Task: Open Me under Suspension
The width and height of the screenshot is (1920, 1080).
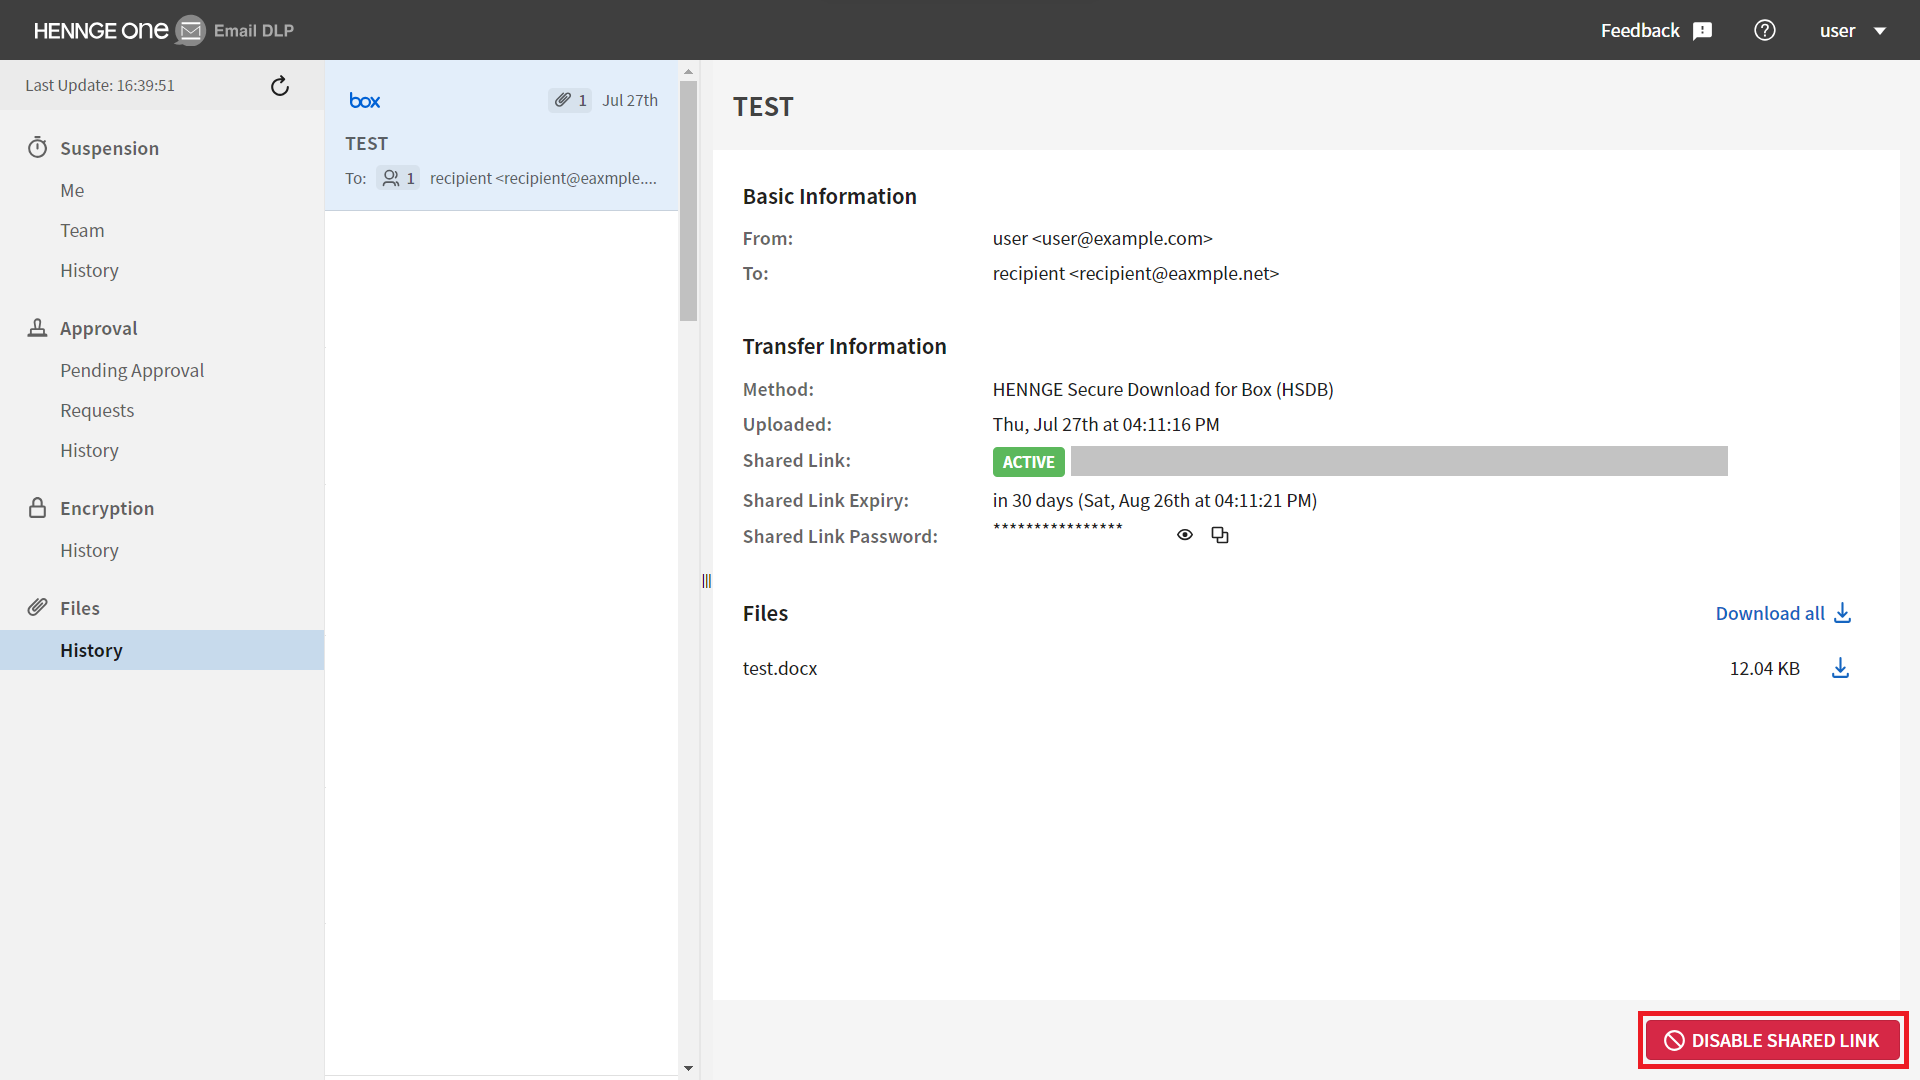Action: coord(72,190)
